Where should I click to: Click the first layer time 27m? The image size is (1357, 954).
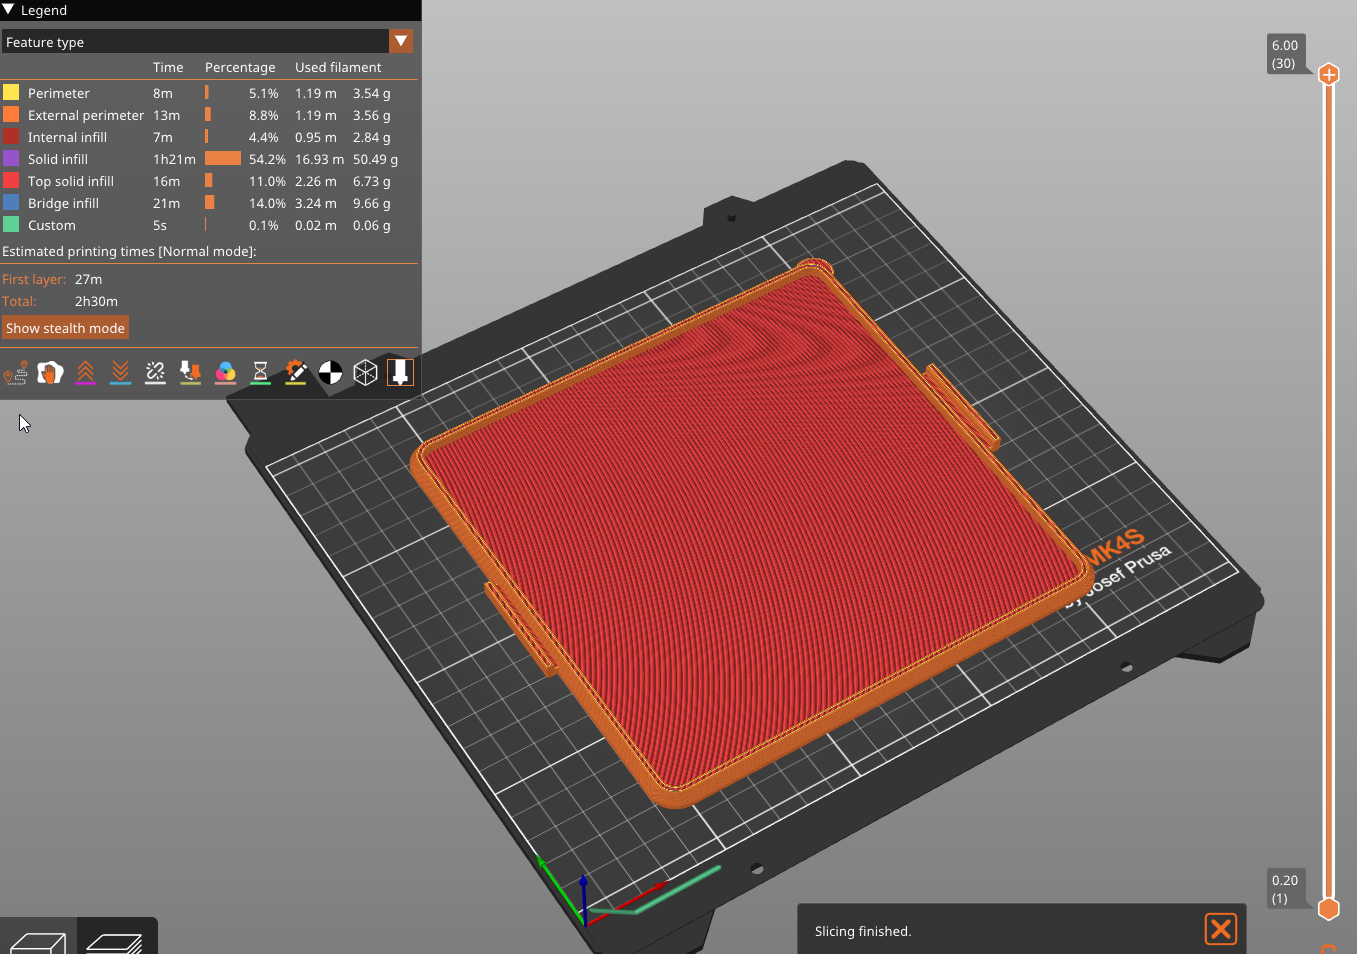pyautogui.click(x=88, y=279)
